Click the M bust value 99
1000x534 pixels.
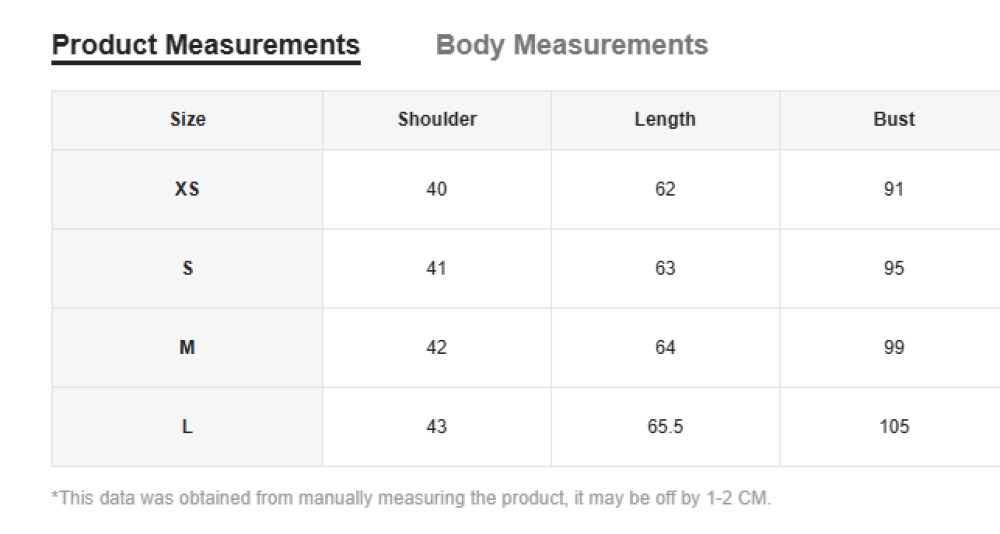(893, 347)
